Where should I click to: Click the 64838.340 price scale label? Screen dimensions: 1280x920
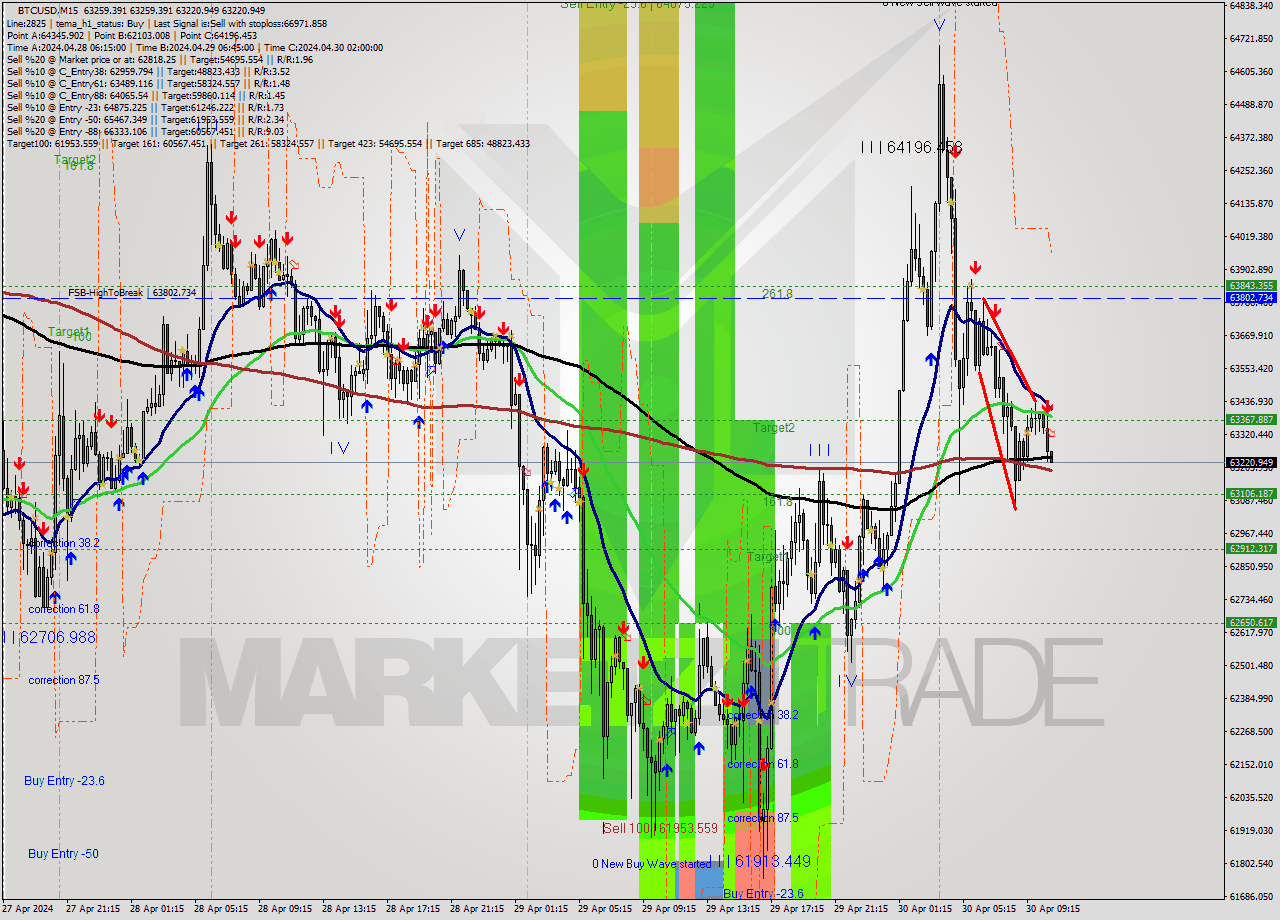(1251, 5)
